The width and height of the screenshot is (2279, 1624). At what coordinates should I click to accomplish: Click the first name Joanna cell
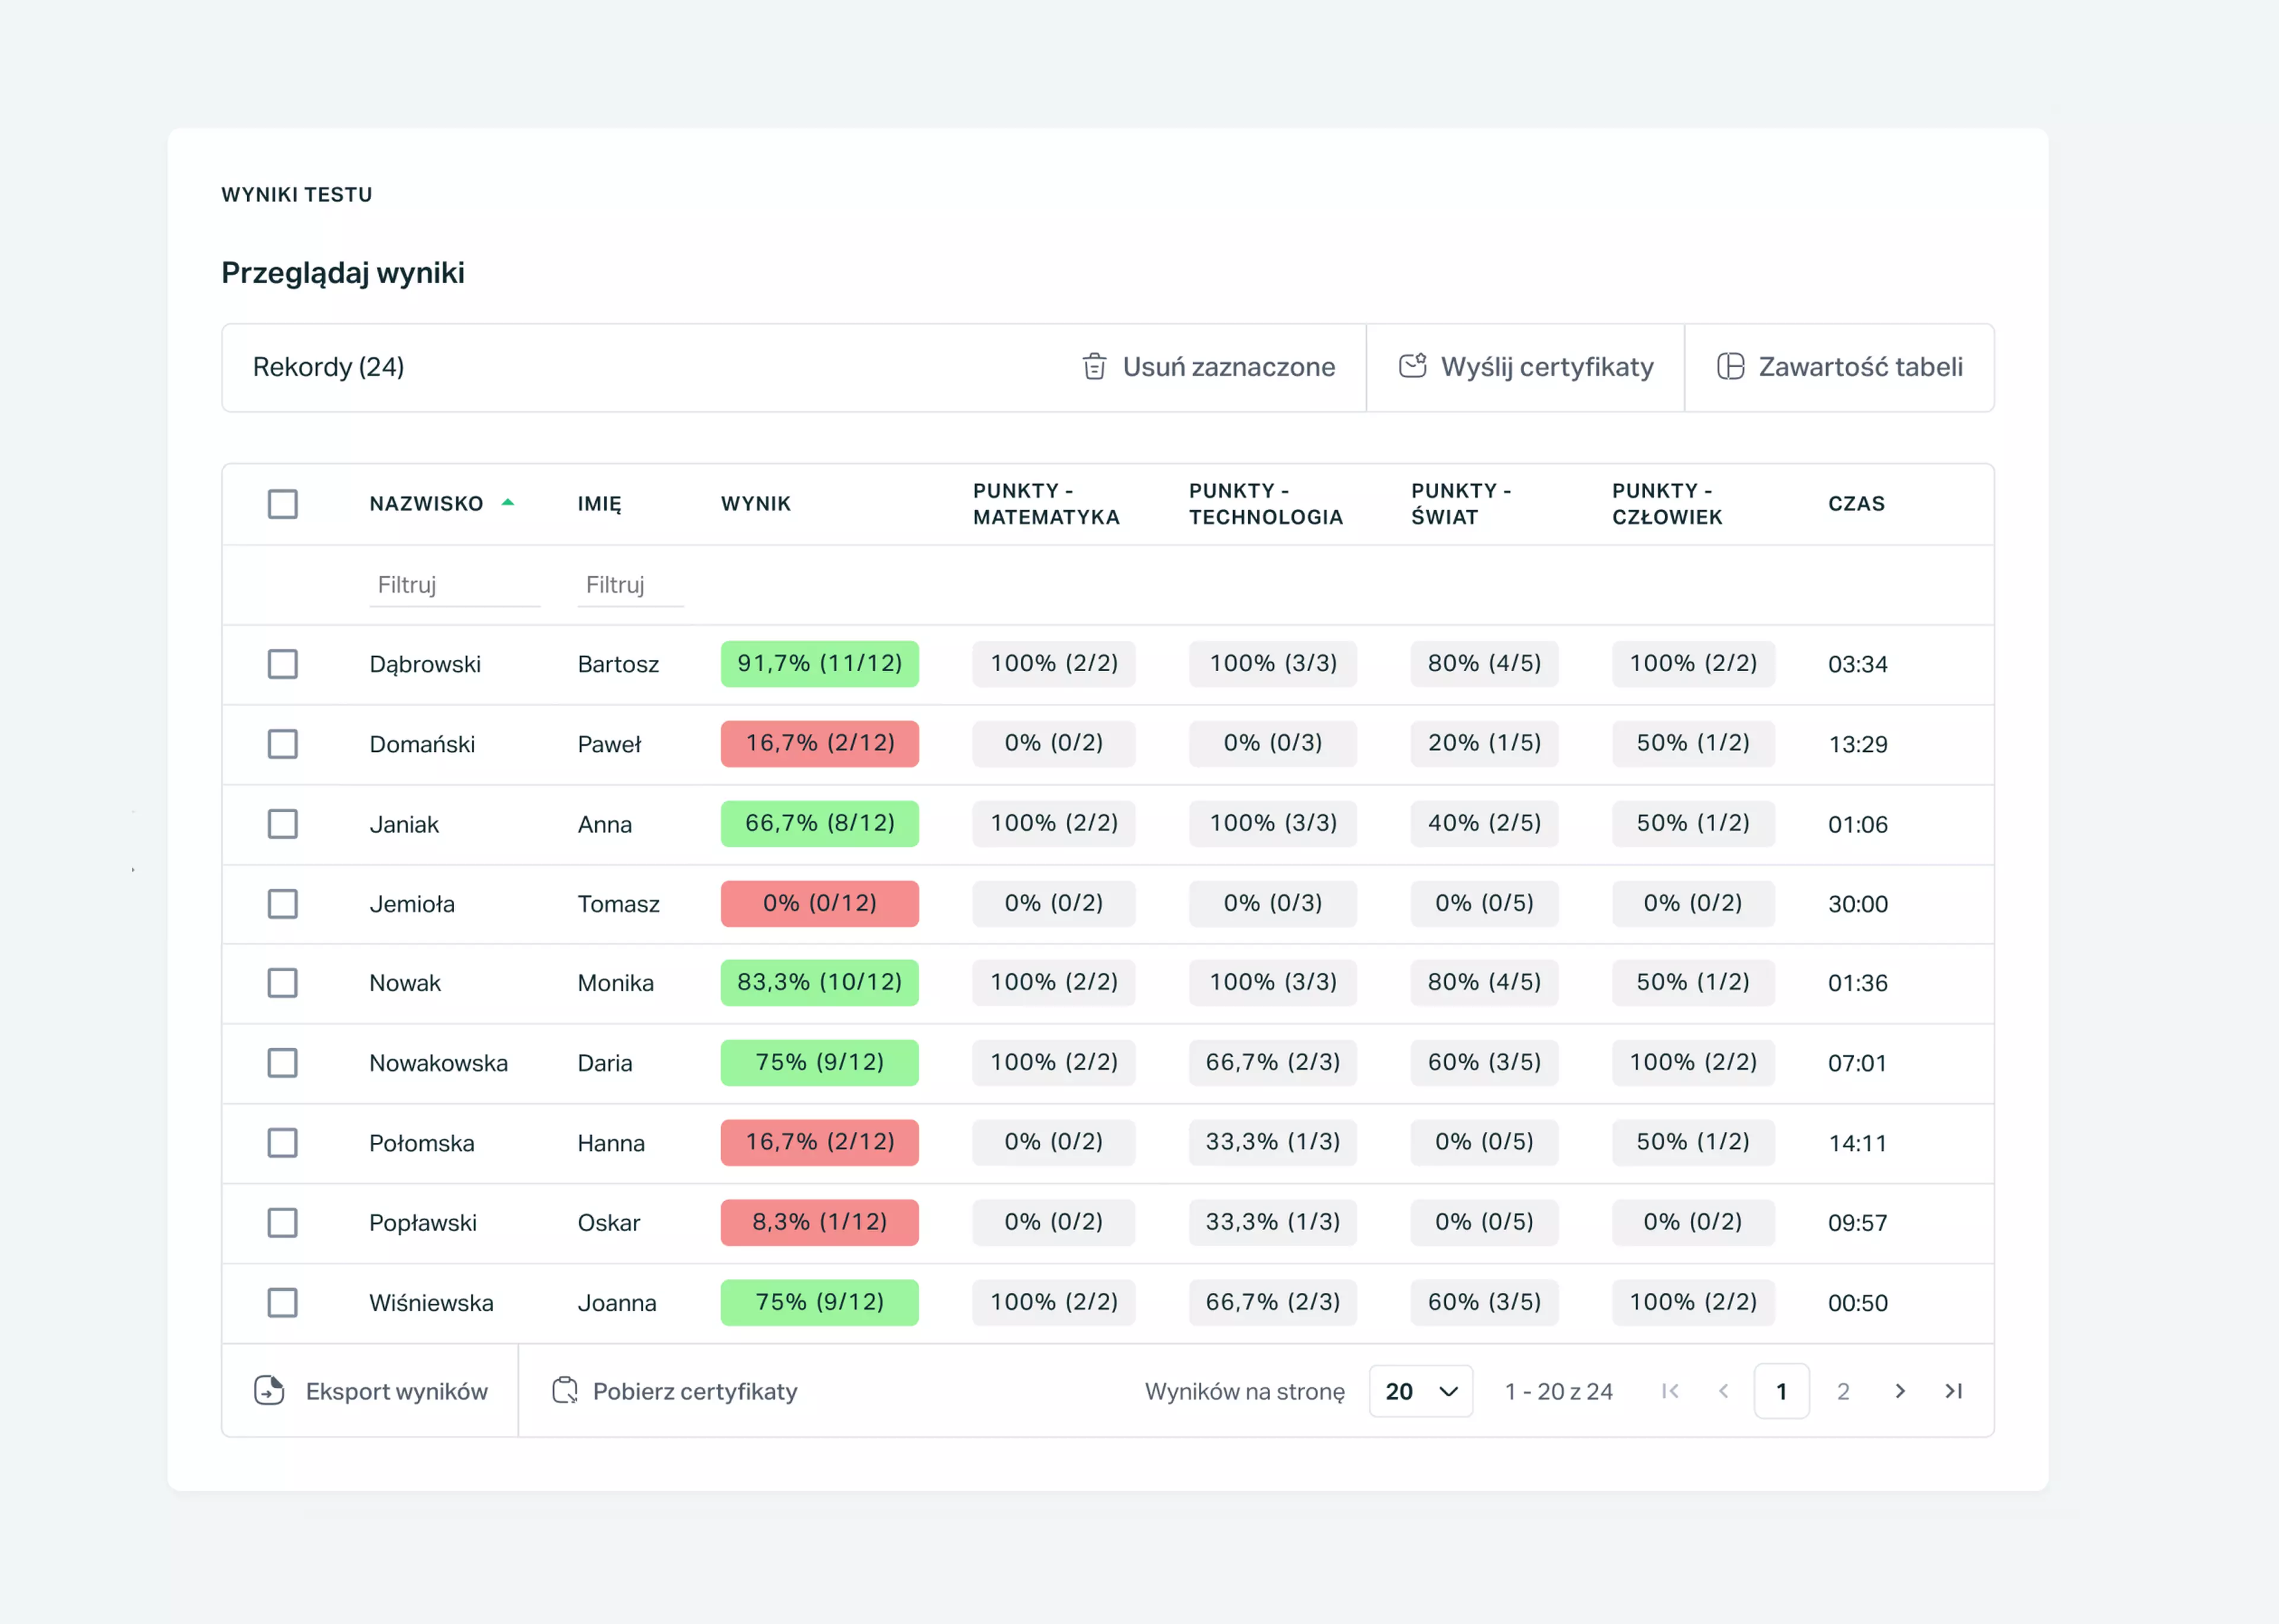click(617, 1303)
